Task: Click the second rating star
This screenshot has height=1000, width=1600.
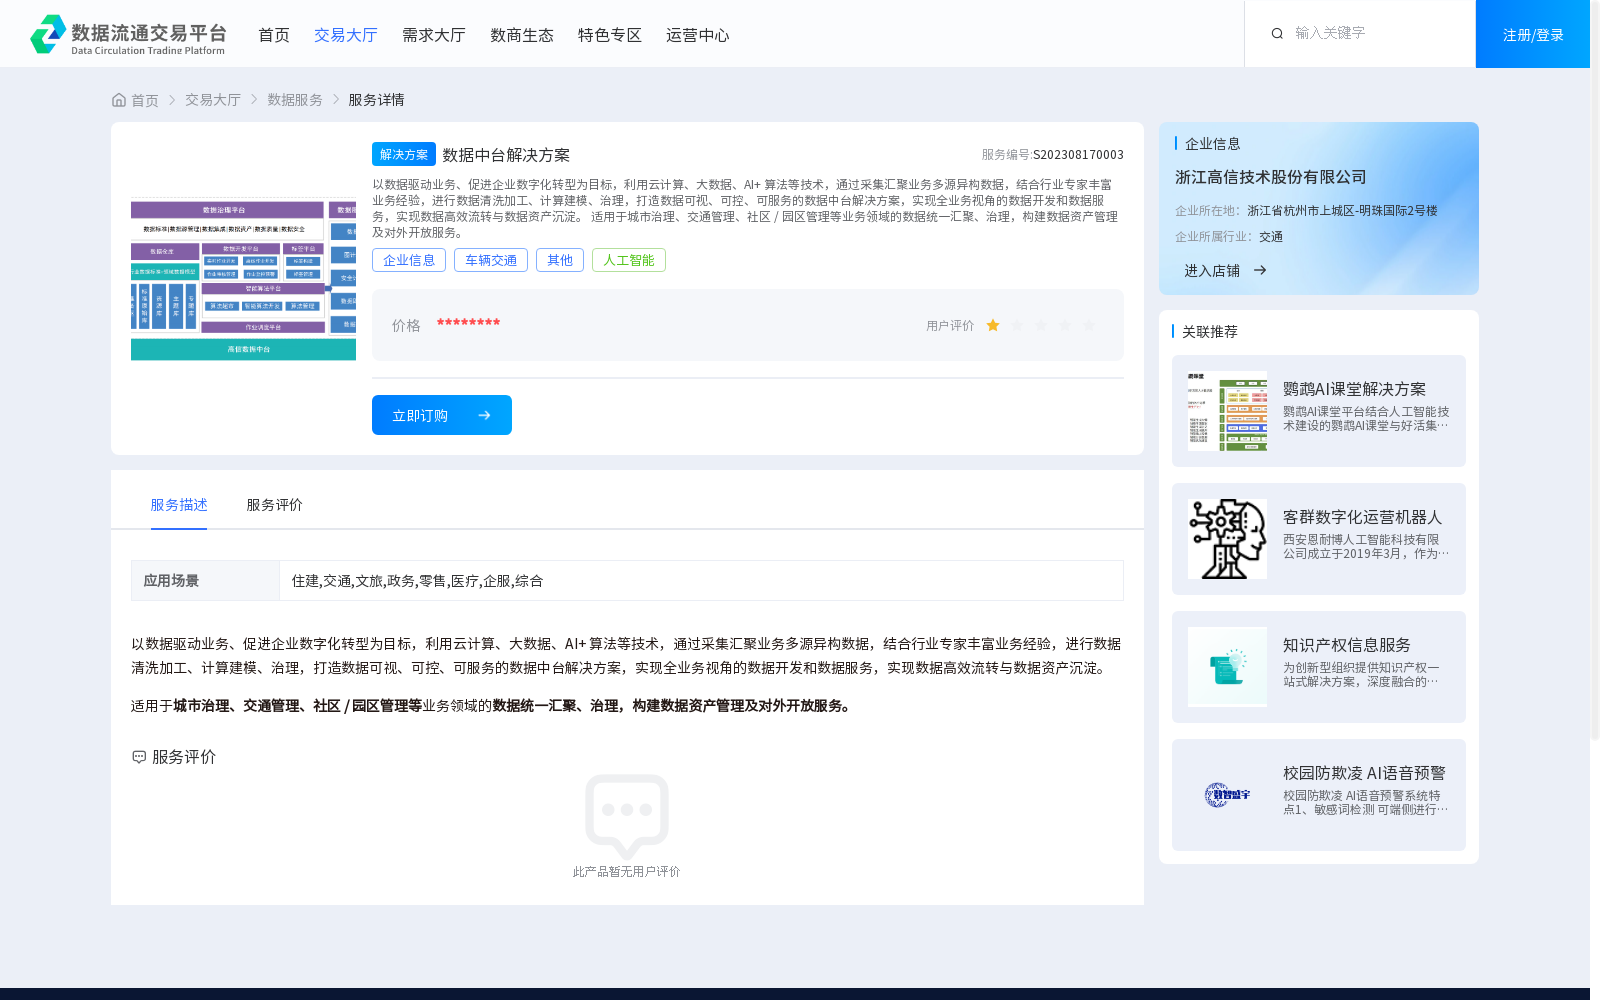Action: click(x=1017, y=325)
